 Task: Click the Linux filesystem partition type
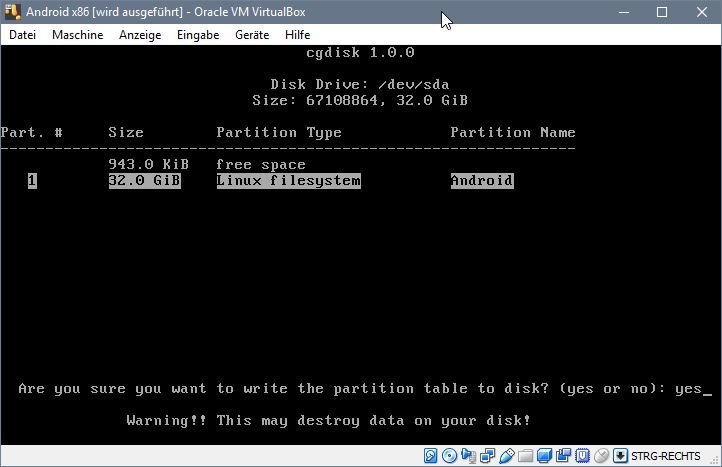(289, 181)
